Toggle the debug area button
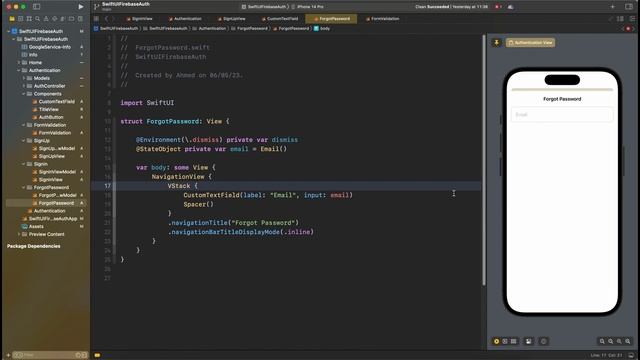The width and height of the screenshot is (640, 360). coord(631,355)
